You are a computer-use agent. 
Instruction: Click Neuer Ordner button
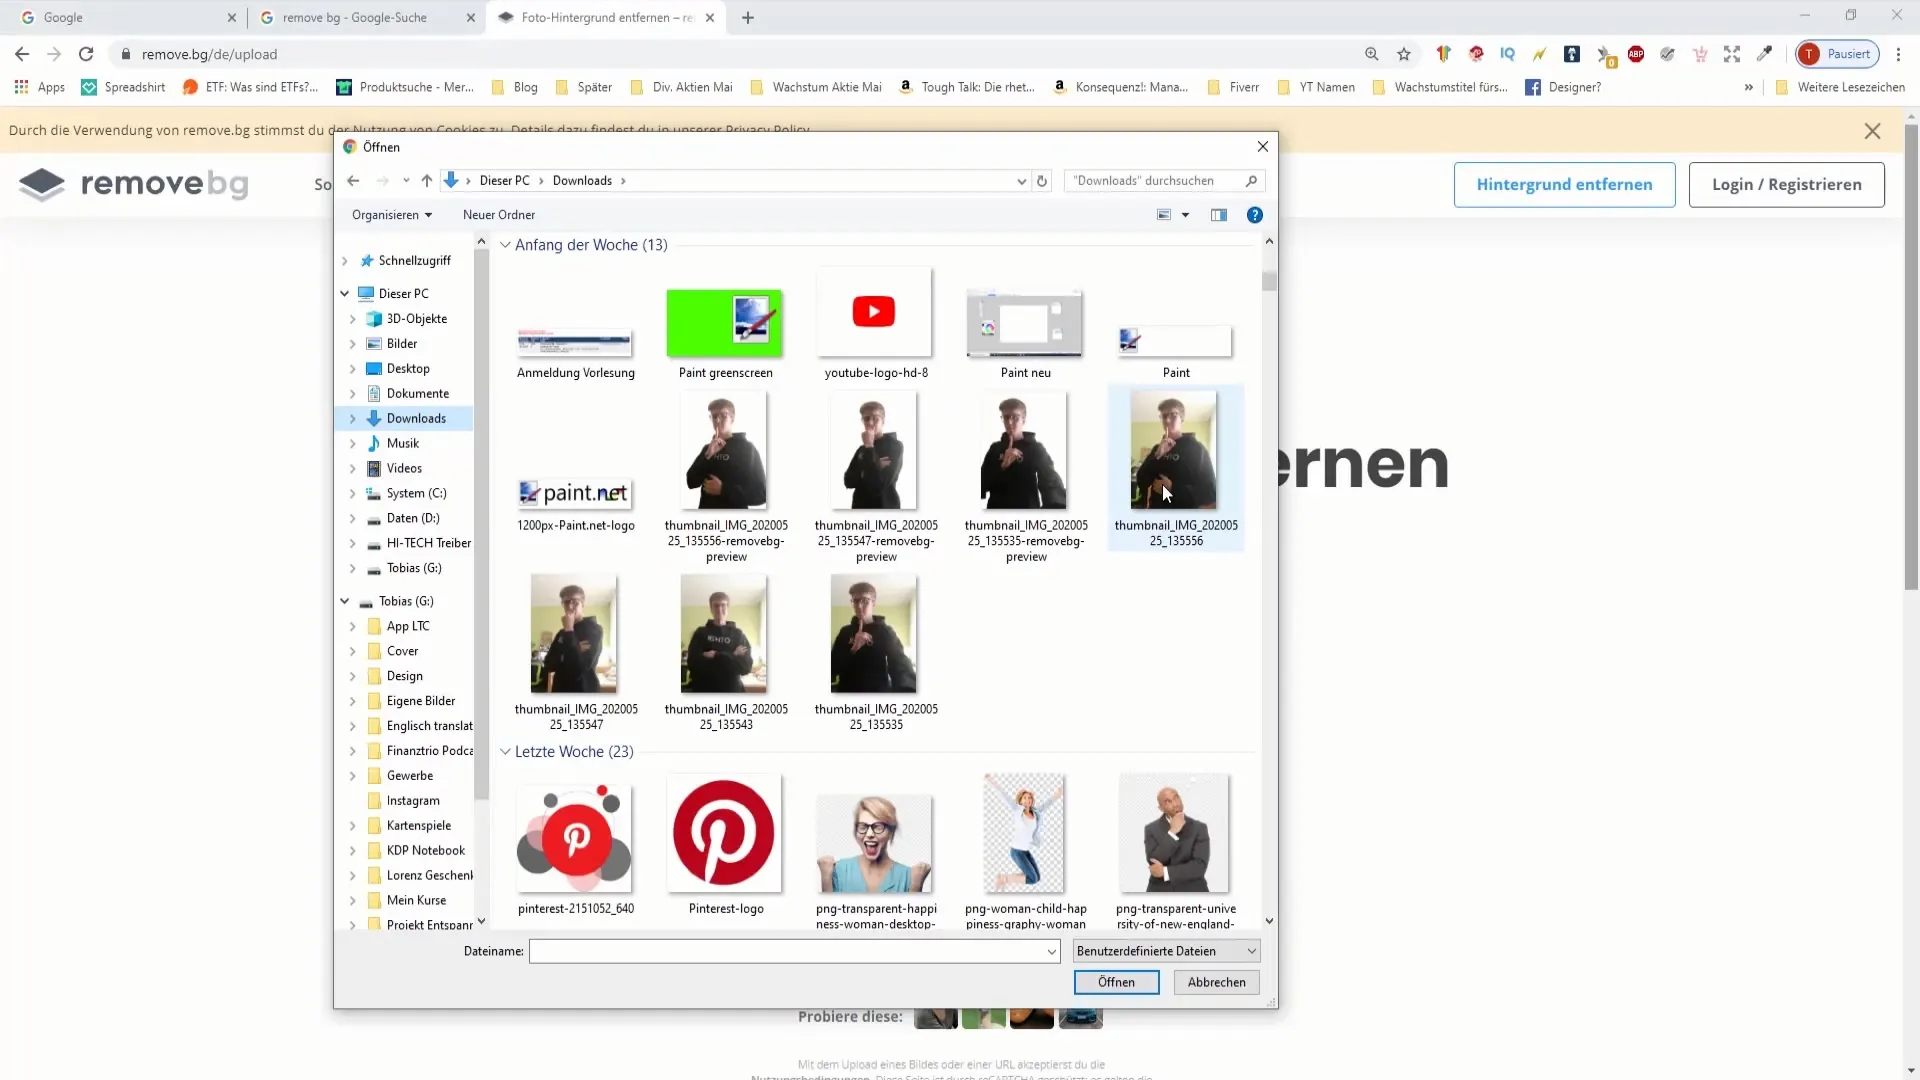pos(499,215)
